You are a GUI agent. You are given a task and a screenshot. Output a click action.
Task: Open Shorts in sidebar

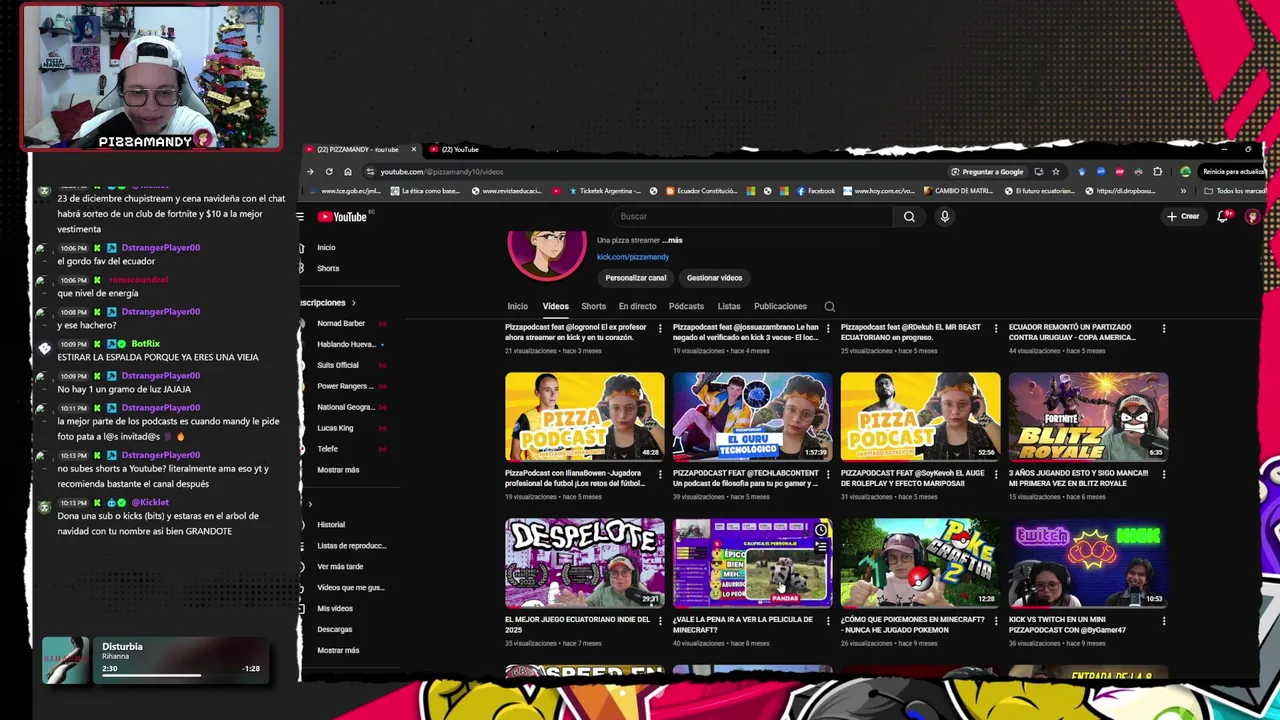(328, 269)
